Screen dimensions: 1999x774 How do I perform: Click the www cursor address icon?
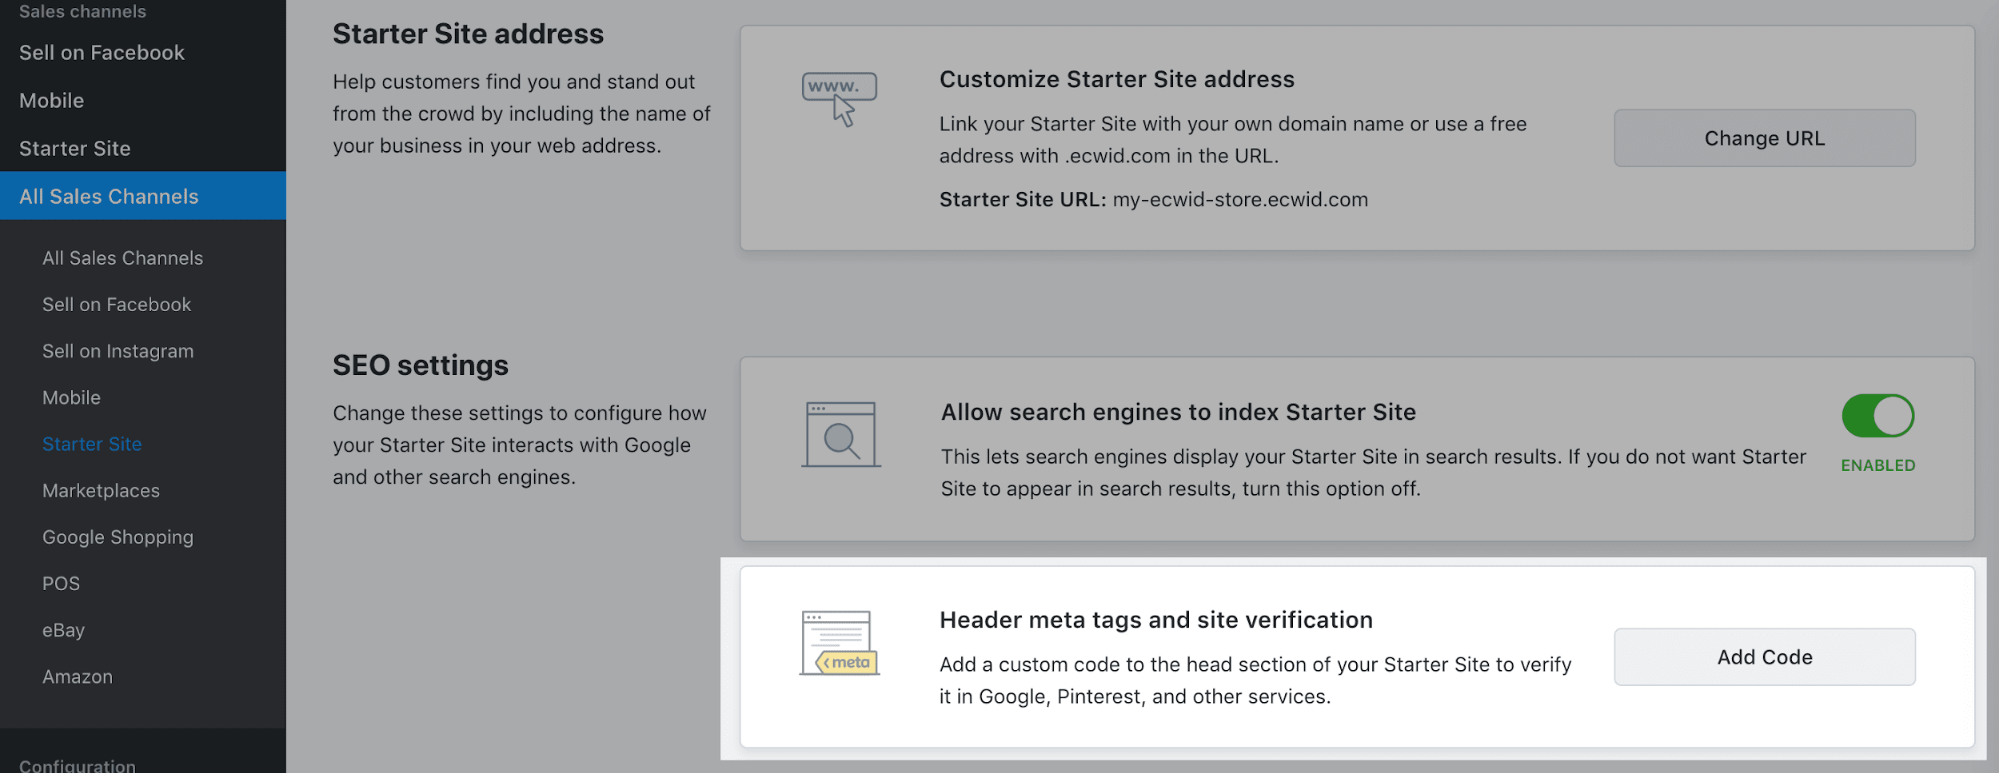(x=839, y=98)
